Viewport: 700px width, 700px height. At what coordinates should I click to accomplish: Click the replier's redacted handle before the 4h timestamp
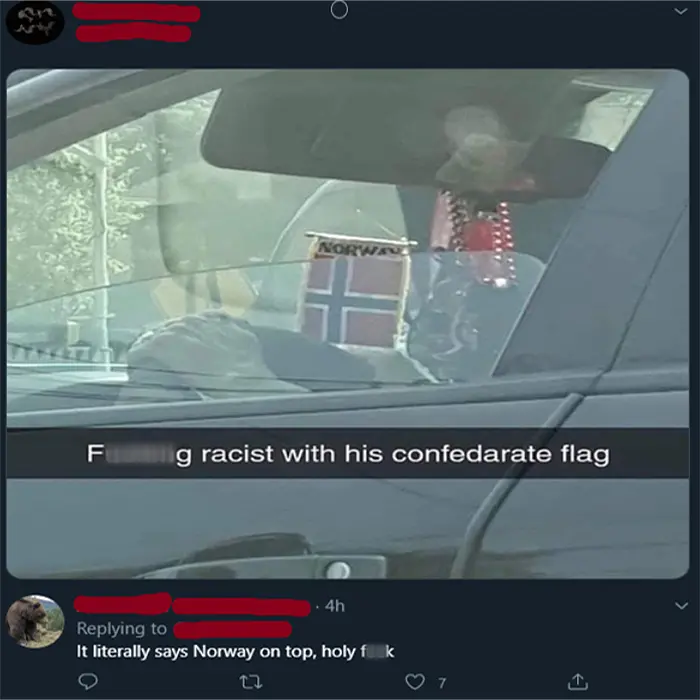pos(242,607)
